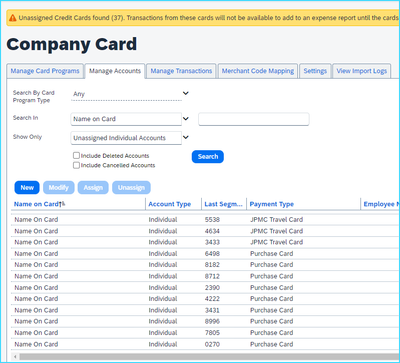Select the Manage Accounts tab
Image resolution: width=400 pixels, height=363 pixels.
click(115, 71)
